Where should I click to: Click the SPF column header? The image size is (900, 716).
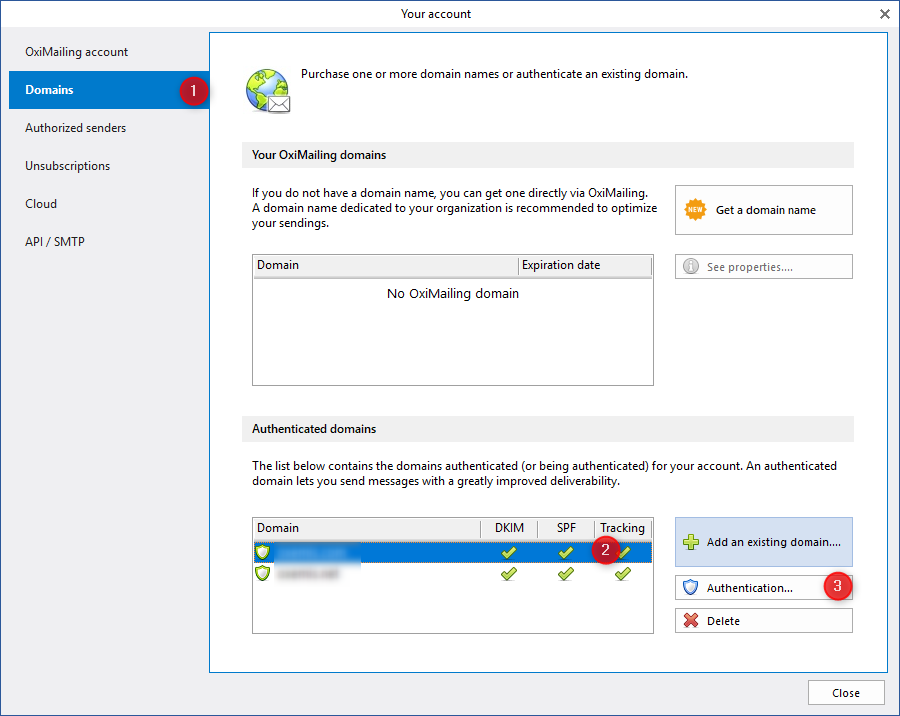click(x=566, y=528)
